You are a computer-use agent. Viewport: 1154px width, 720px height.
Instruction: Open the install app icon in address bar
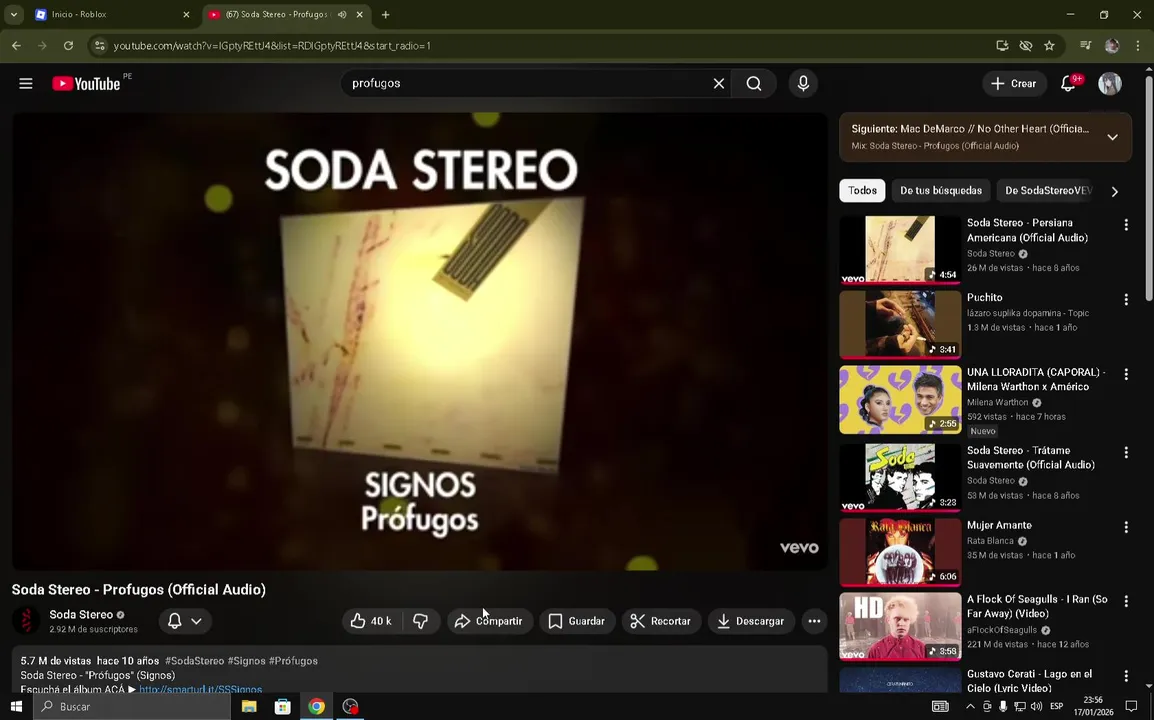click(1002, 46)
